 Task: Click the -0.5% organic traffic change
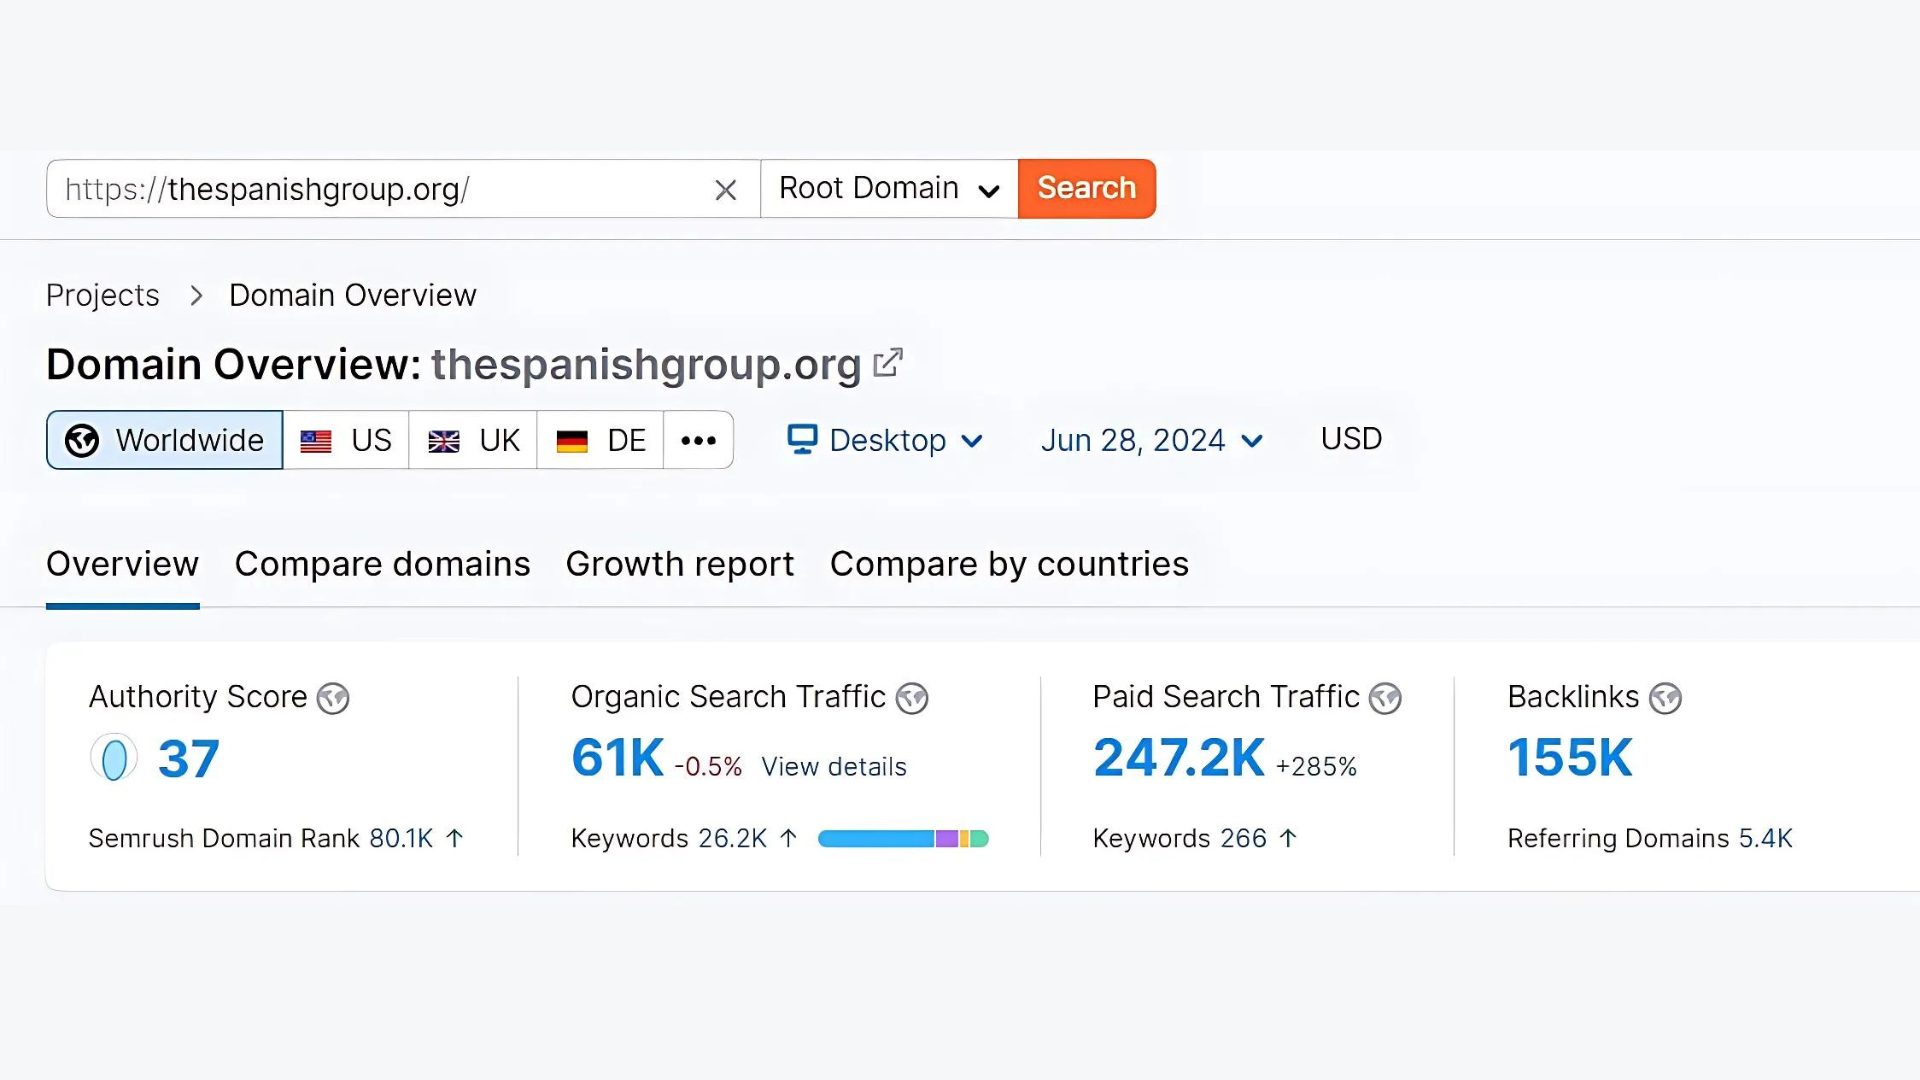point(708,767)
